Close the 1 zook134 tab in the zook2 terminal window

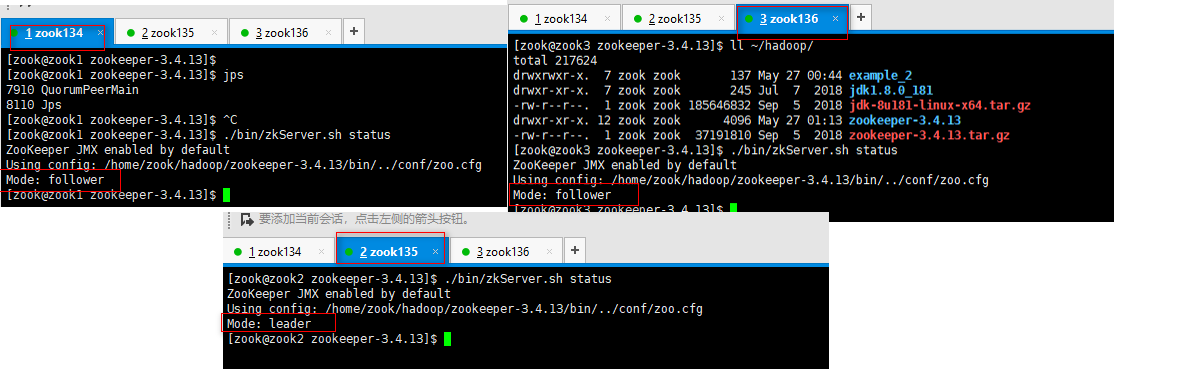click(x=321, y=252)
